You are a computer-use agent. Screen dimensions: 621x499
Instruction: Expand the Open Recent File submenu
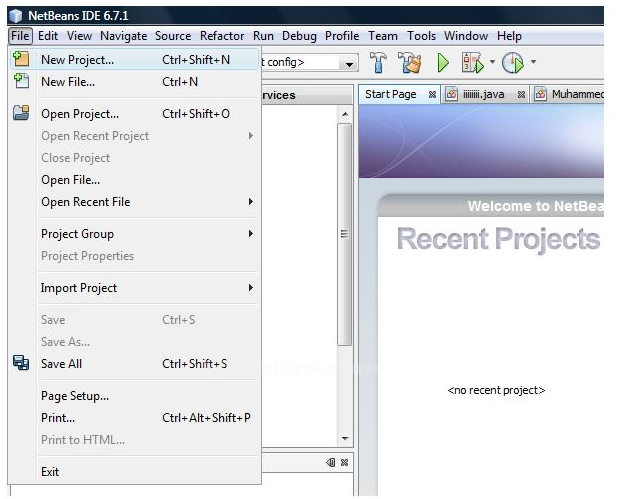tap(250, 202)
